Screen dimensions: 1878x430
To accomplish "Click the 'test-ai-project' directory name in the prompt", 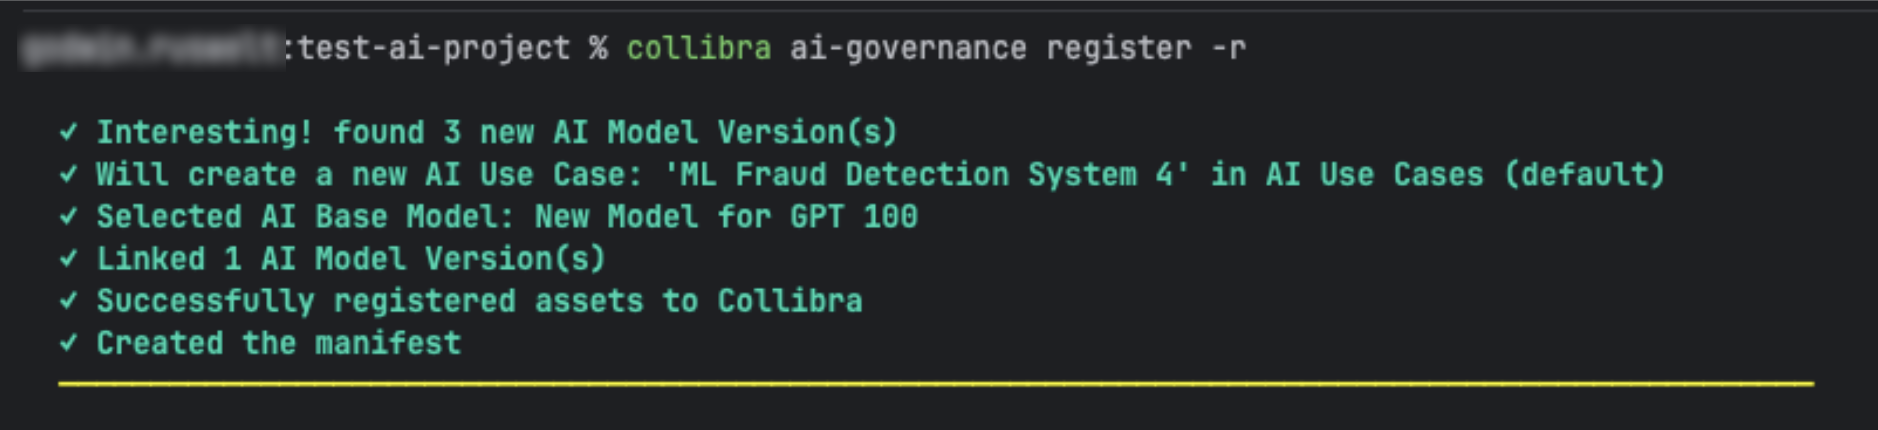I will 433,48.
